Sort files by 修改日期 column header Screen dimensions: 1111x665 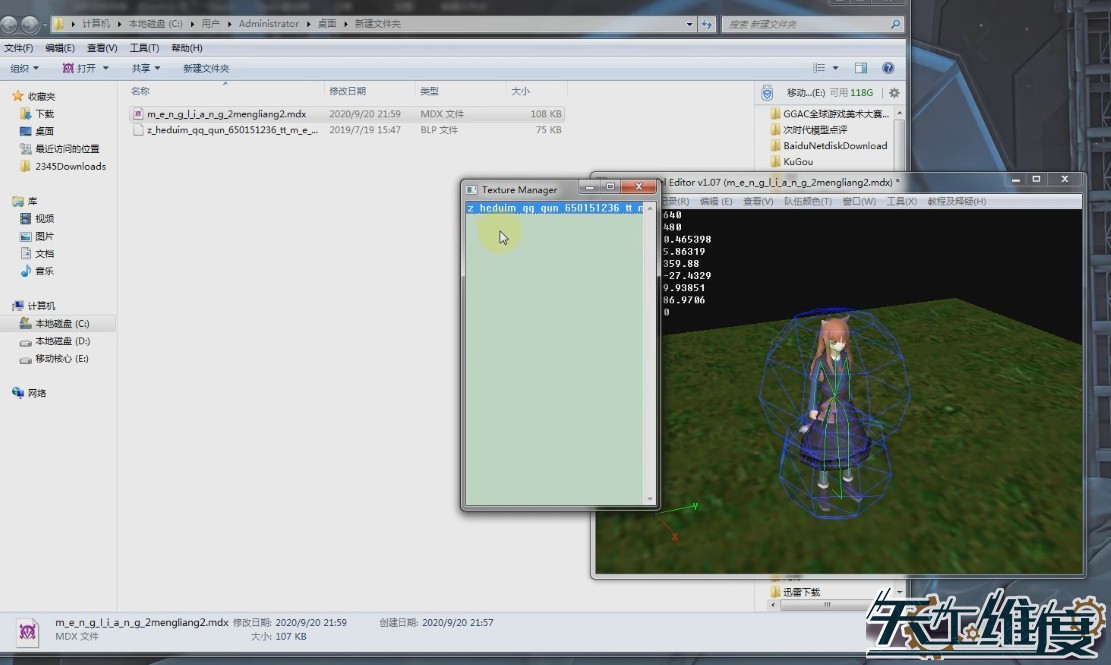pos(348,91)
